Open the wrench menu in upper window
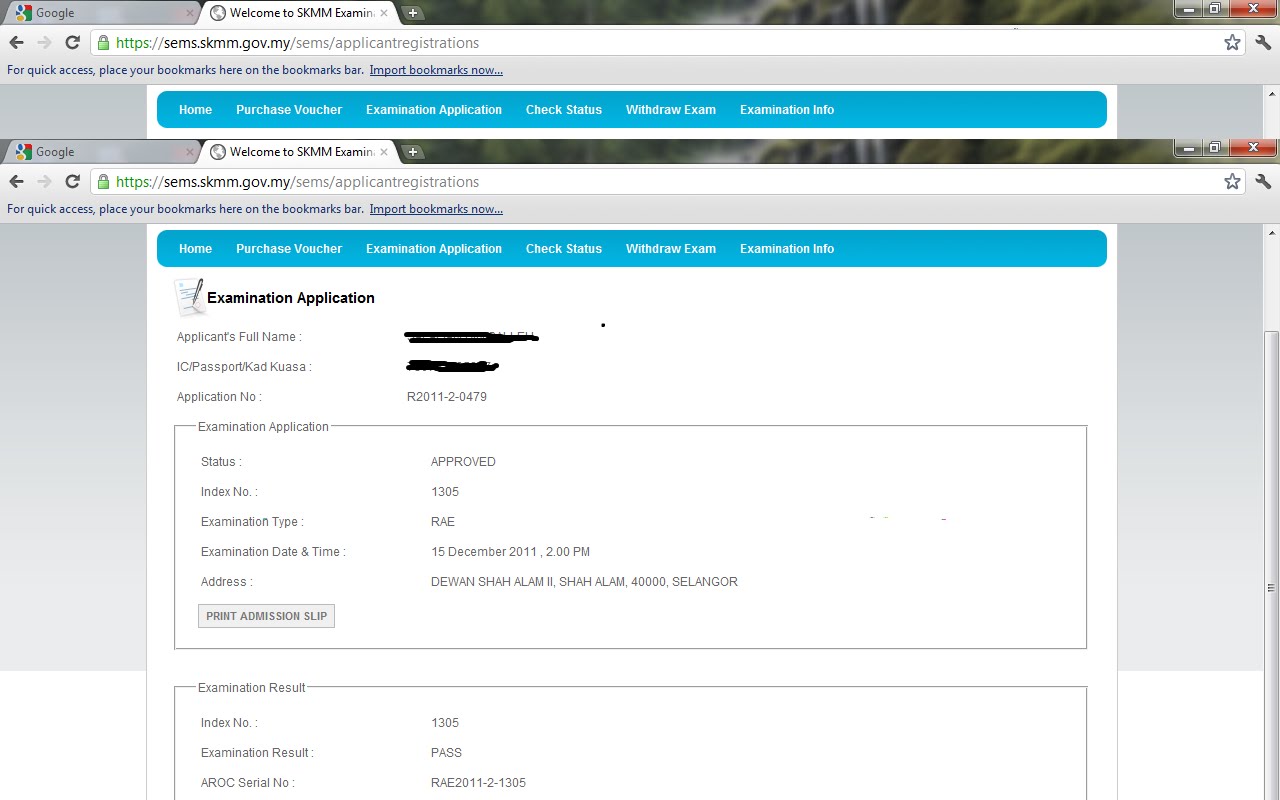1280x800 pixels. [x=1263, y=42]
